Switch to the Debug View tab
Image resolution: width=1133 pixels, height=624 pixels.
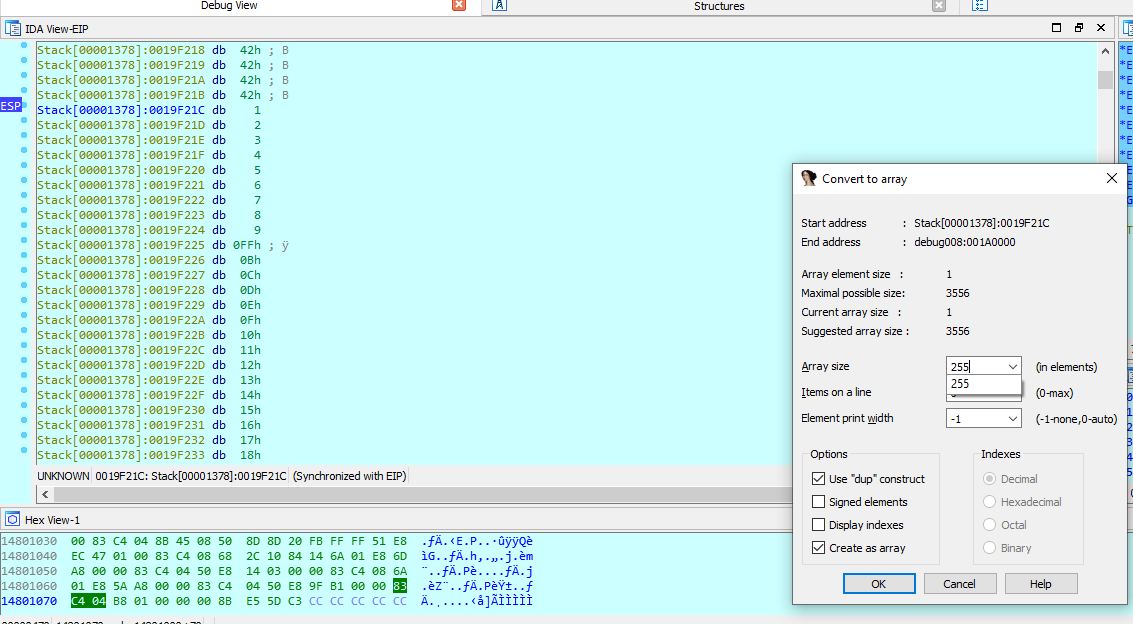click(x=229, y=6)
